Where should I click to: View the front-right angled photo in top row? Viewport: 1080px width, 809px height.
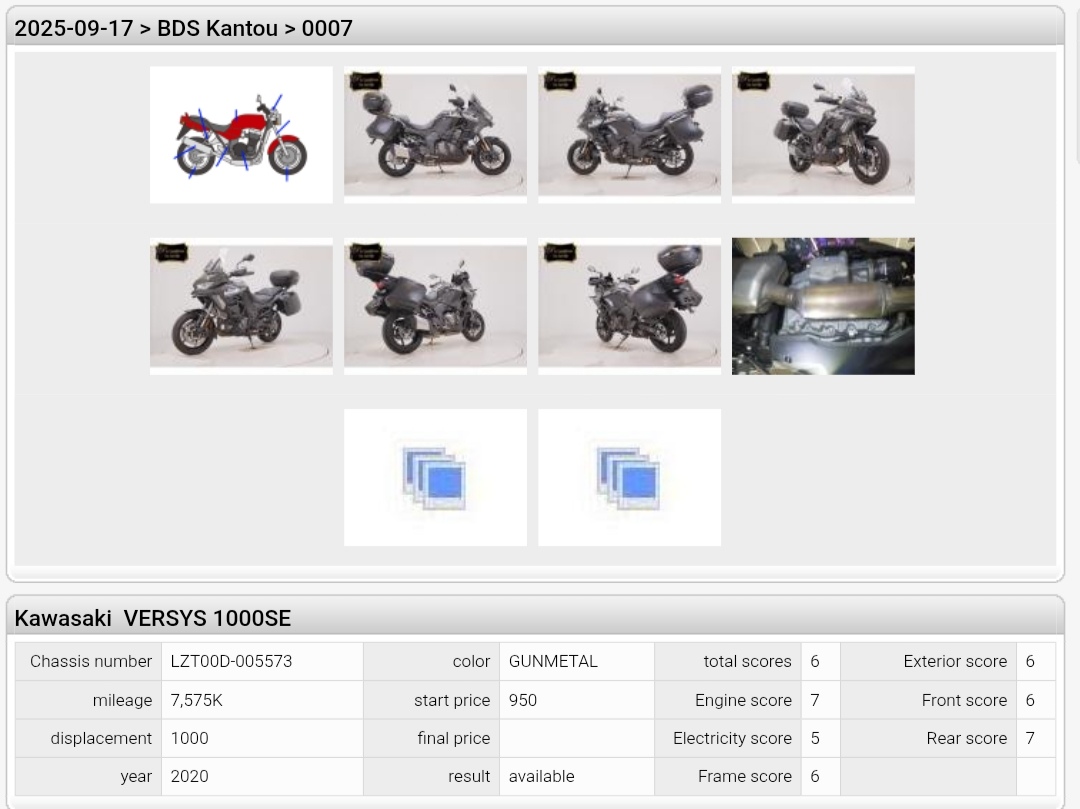[x=823, y=135]
